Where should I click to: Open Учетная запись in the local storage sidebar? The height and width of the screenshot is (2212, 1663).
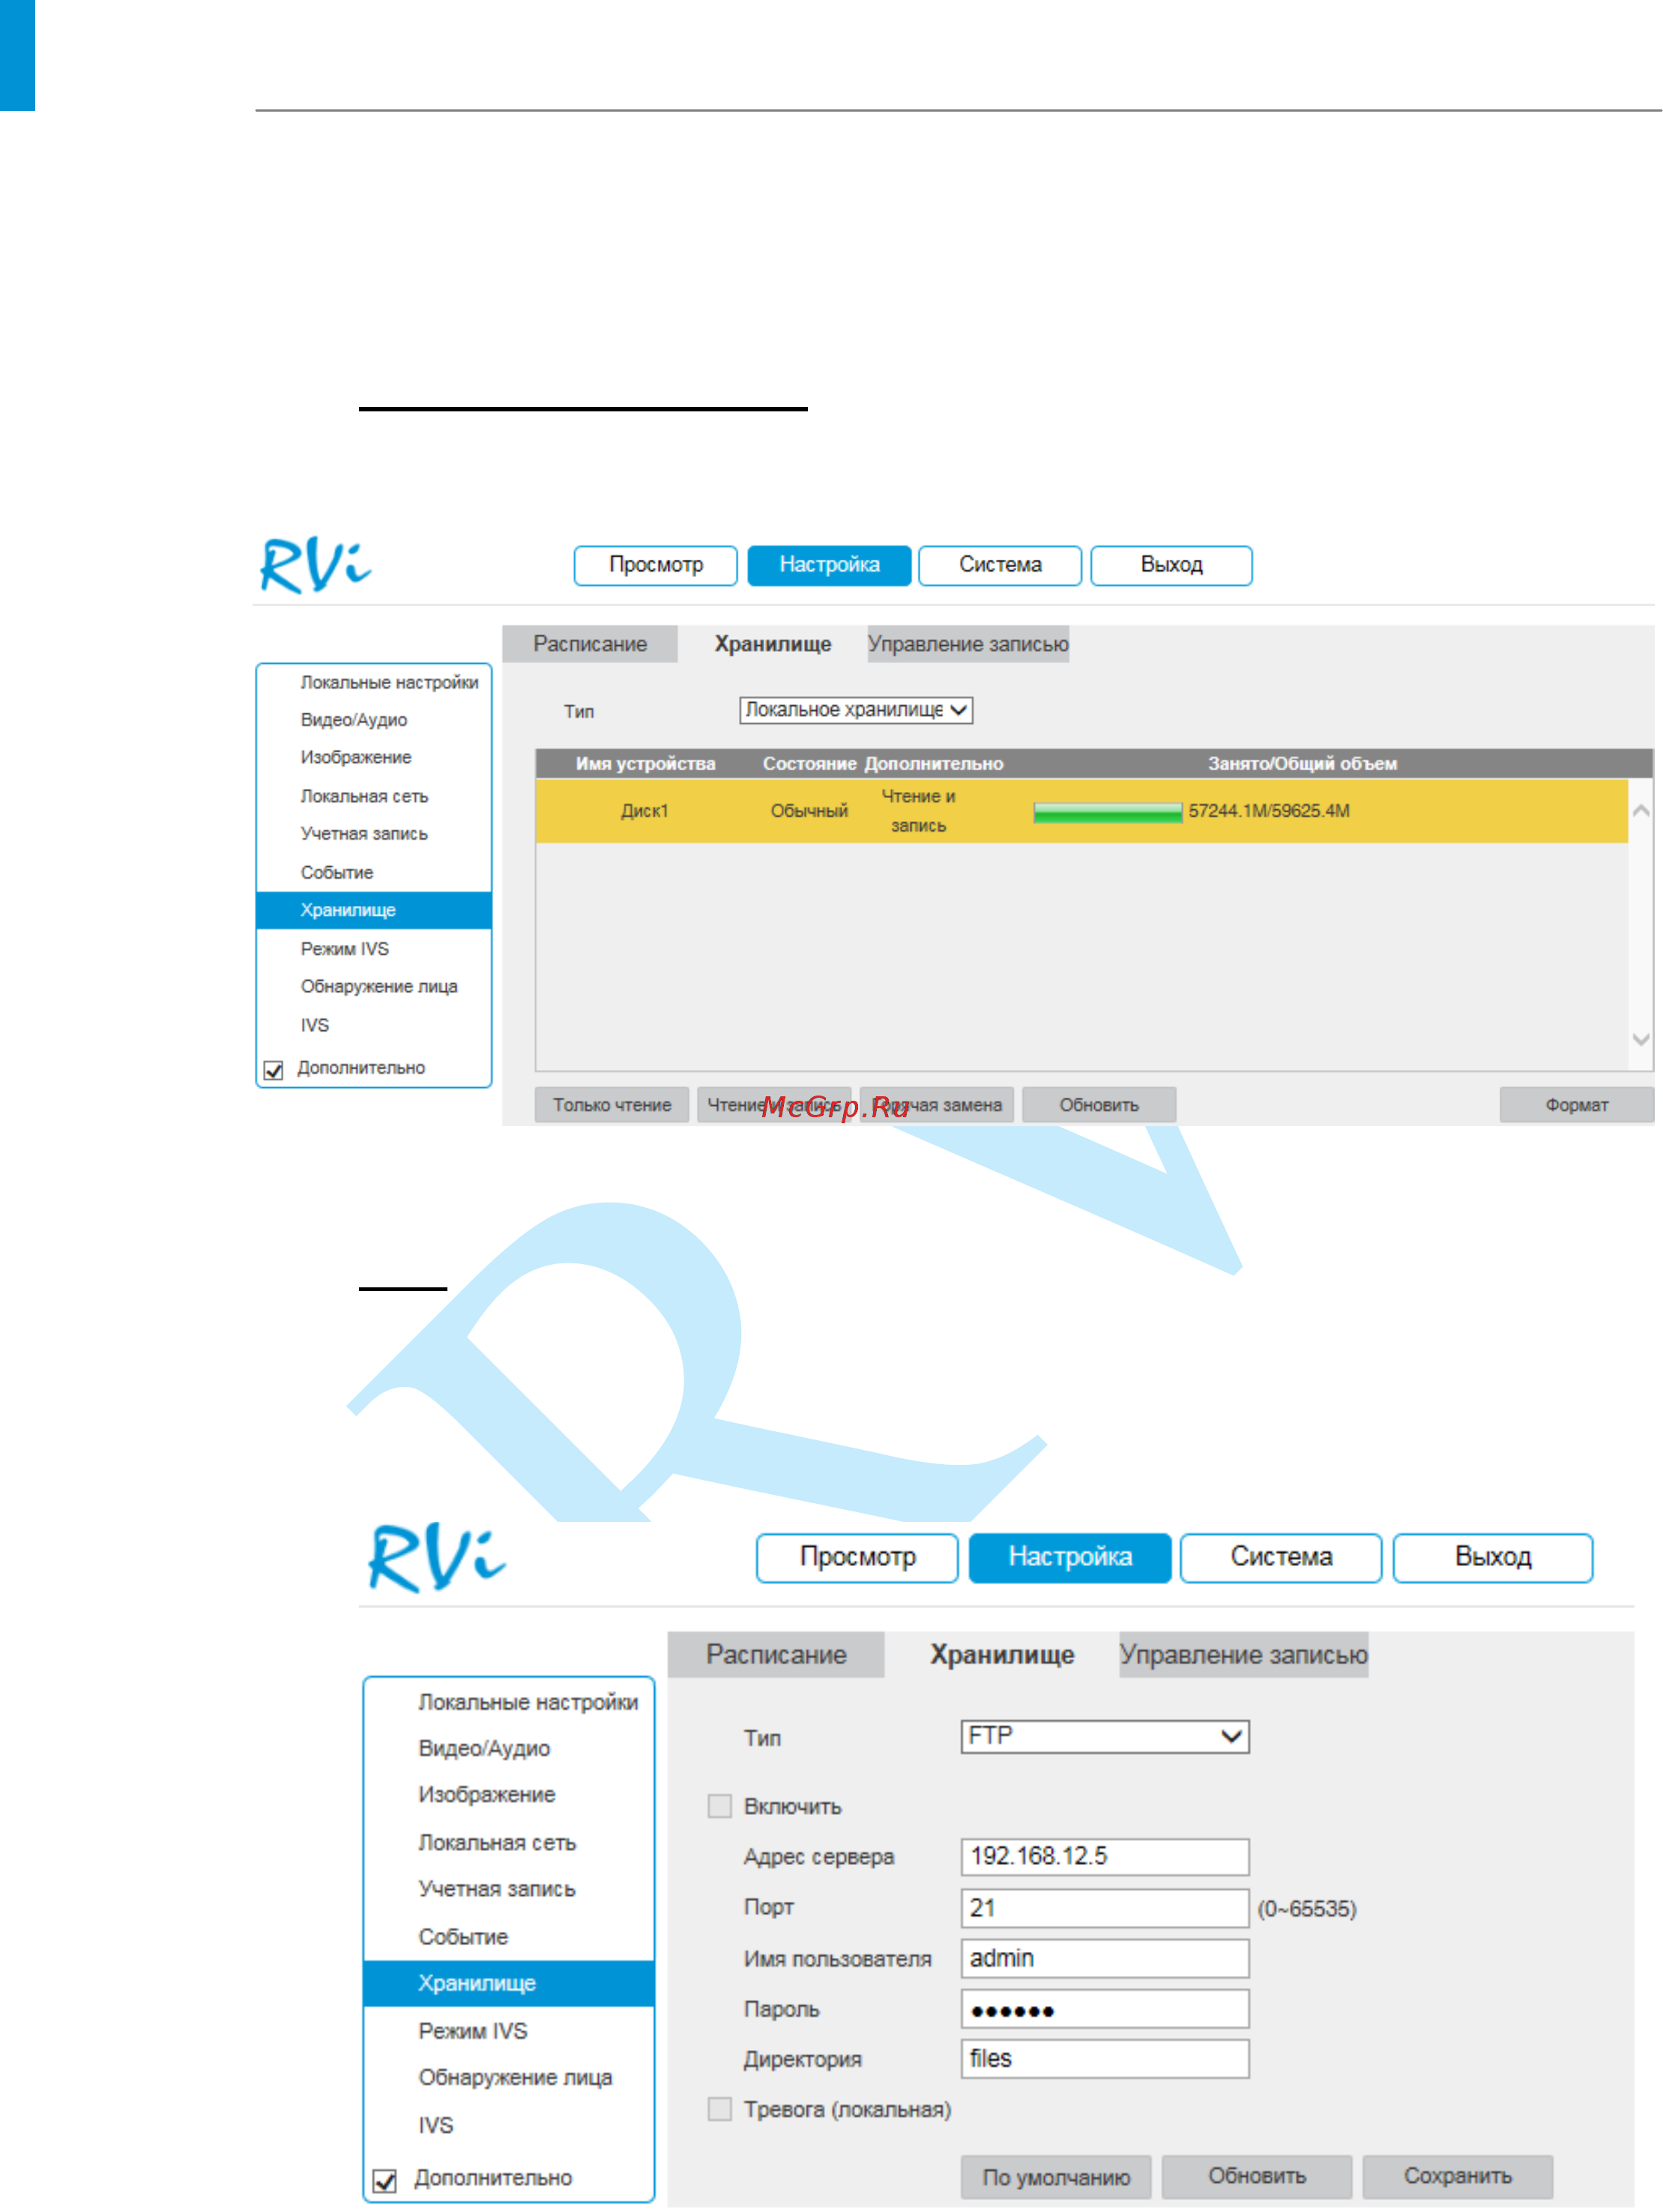(x=364, y=835)
